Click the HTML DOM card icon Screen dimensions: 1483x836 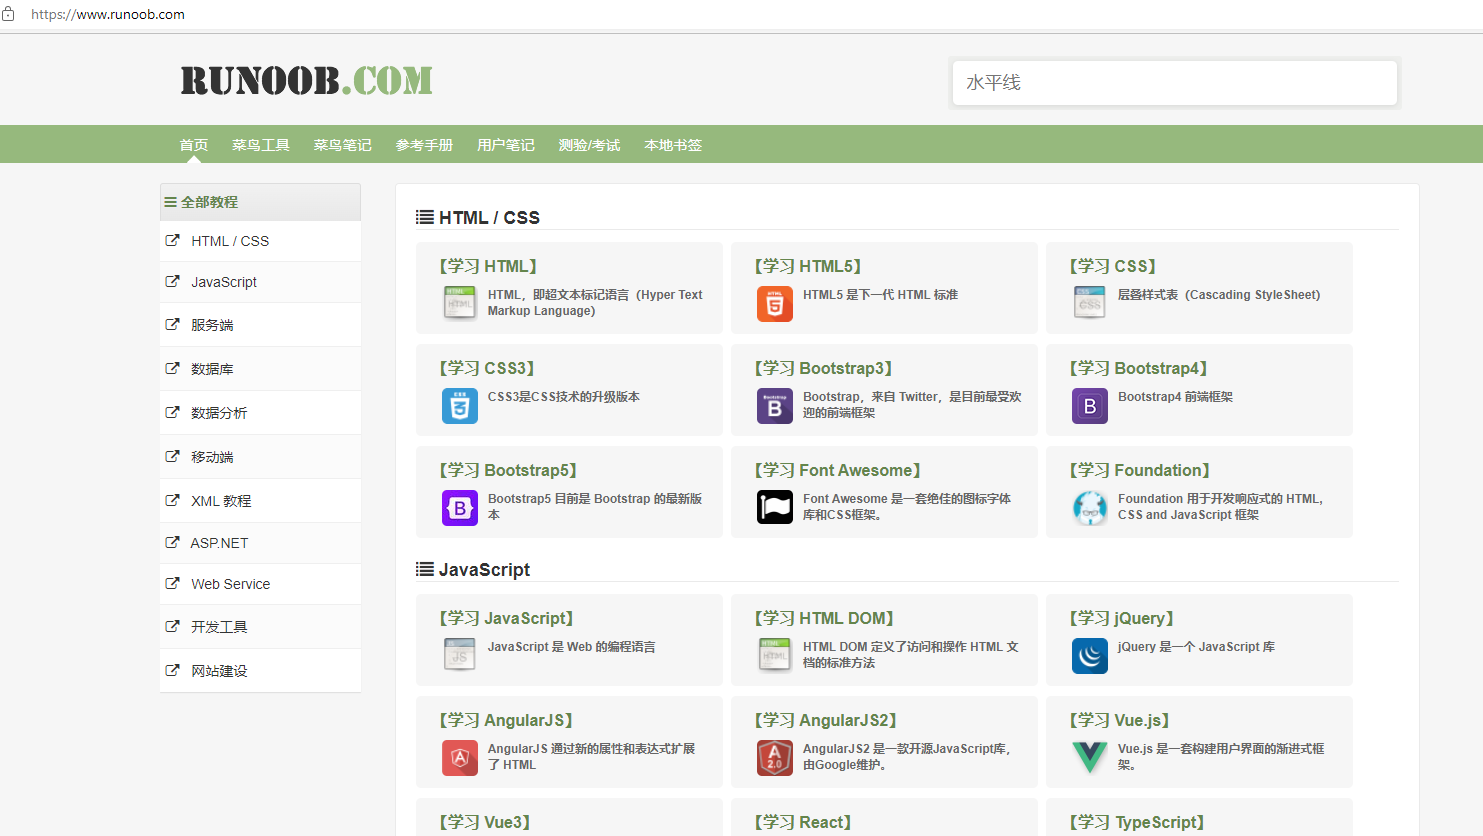775,655
